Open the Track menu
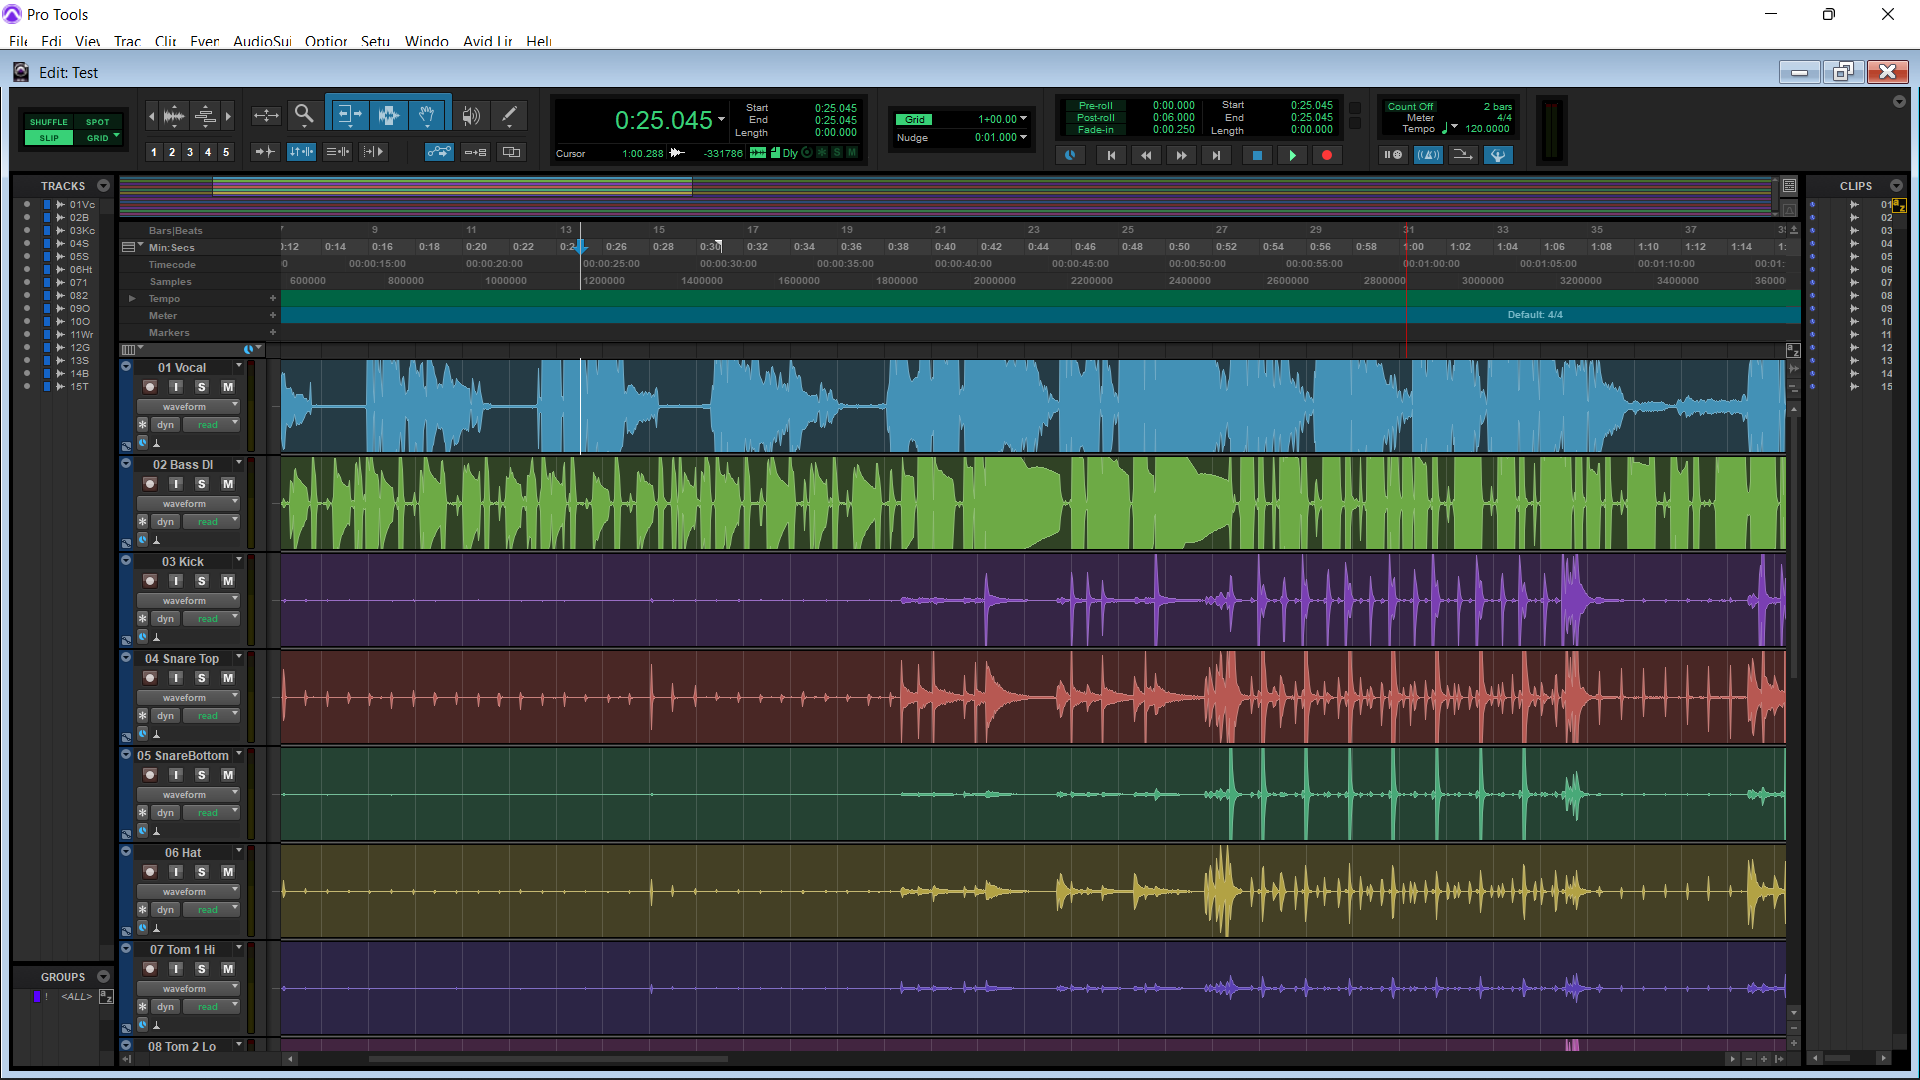Viewport: 1920px width, 1080px height. click(127, 41)
